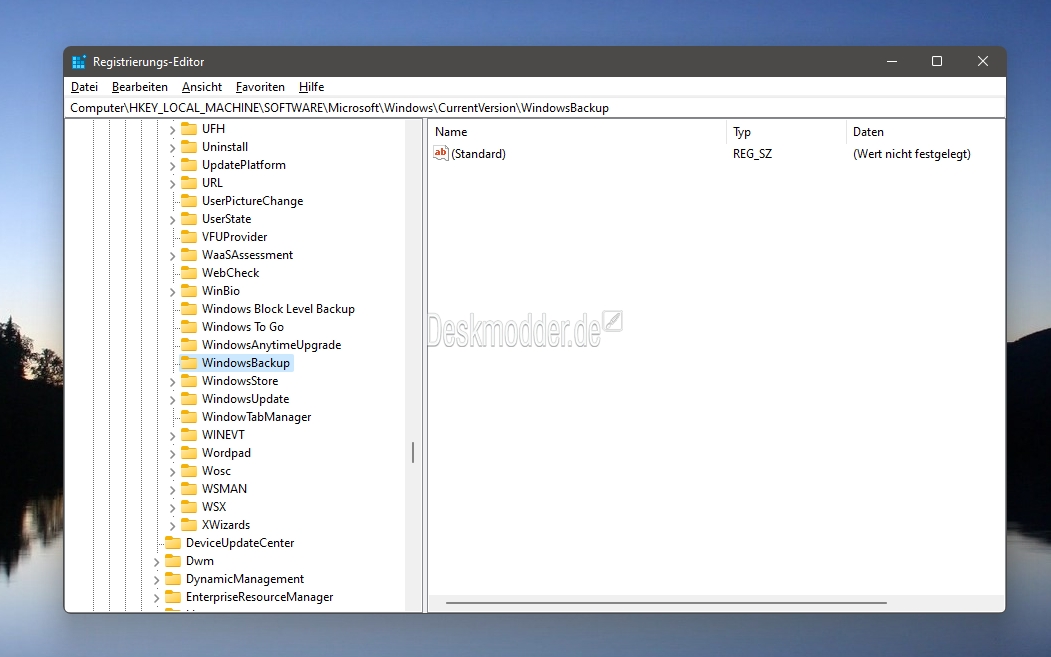
Task: Click the WindowsBackup folder icon
Action: pos(188,363)
